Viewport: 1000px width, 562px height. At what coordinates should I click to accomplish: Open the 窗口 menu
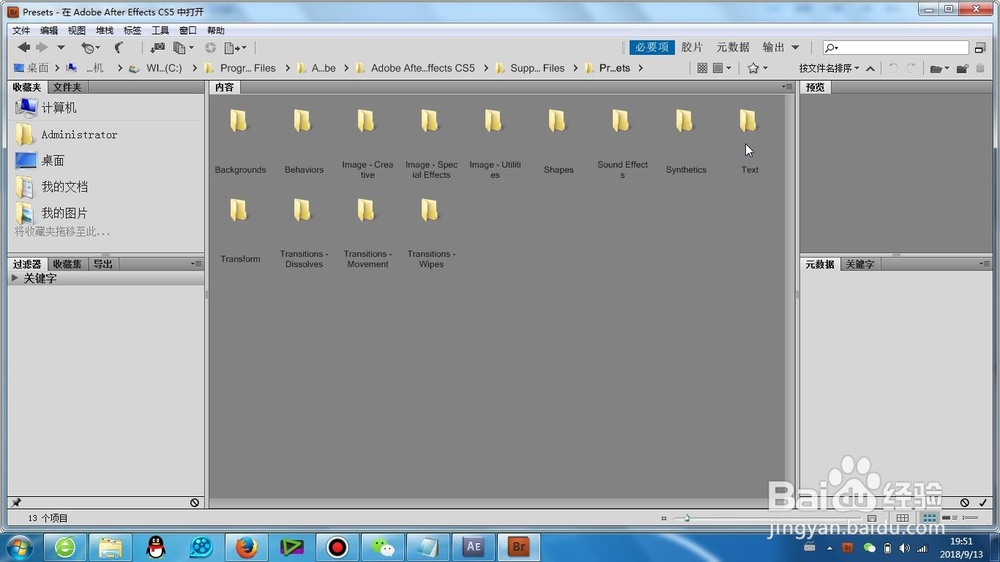(188, 30)
